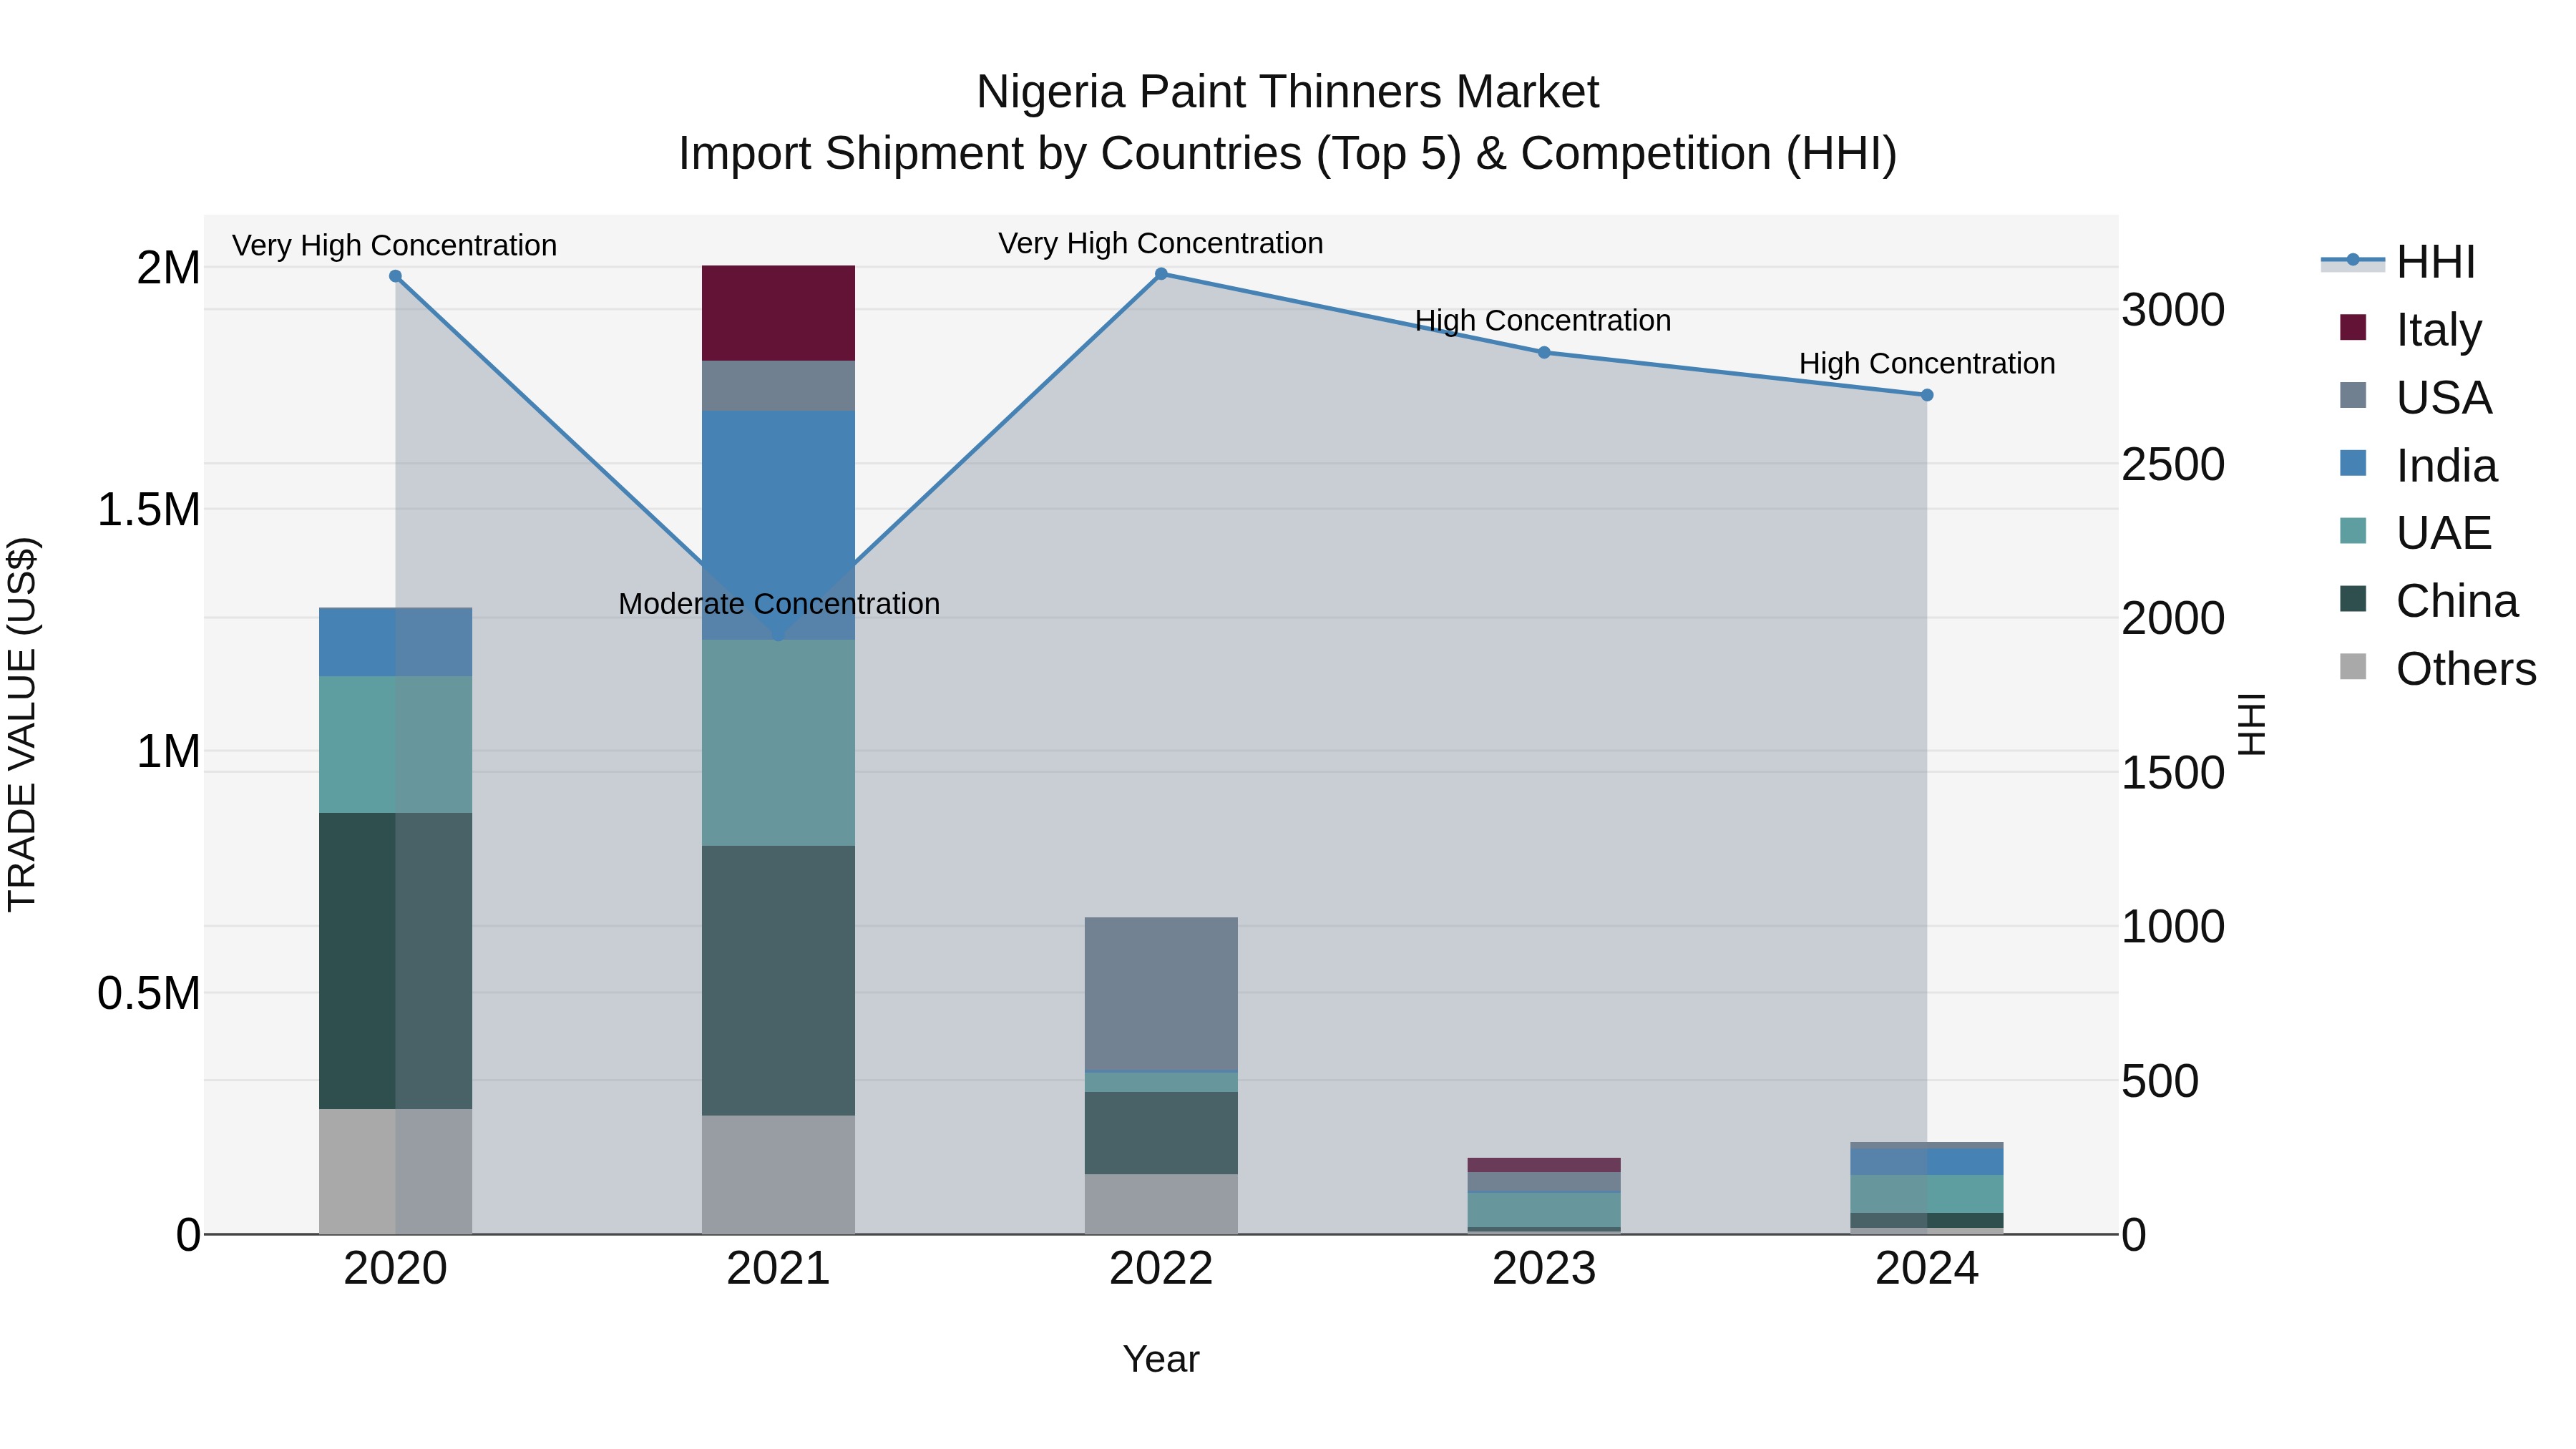Viewport: 2576px width, 1449px height.
Task: Click the Italy segment of 2021 bar
Action: (x=778, y=313)
